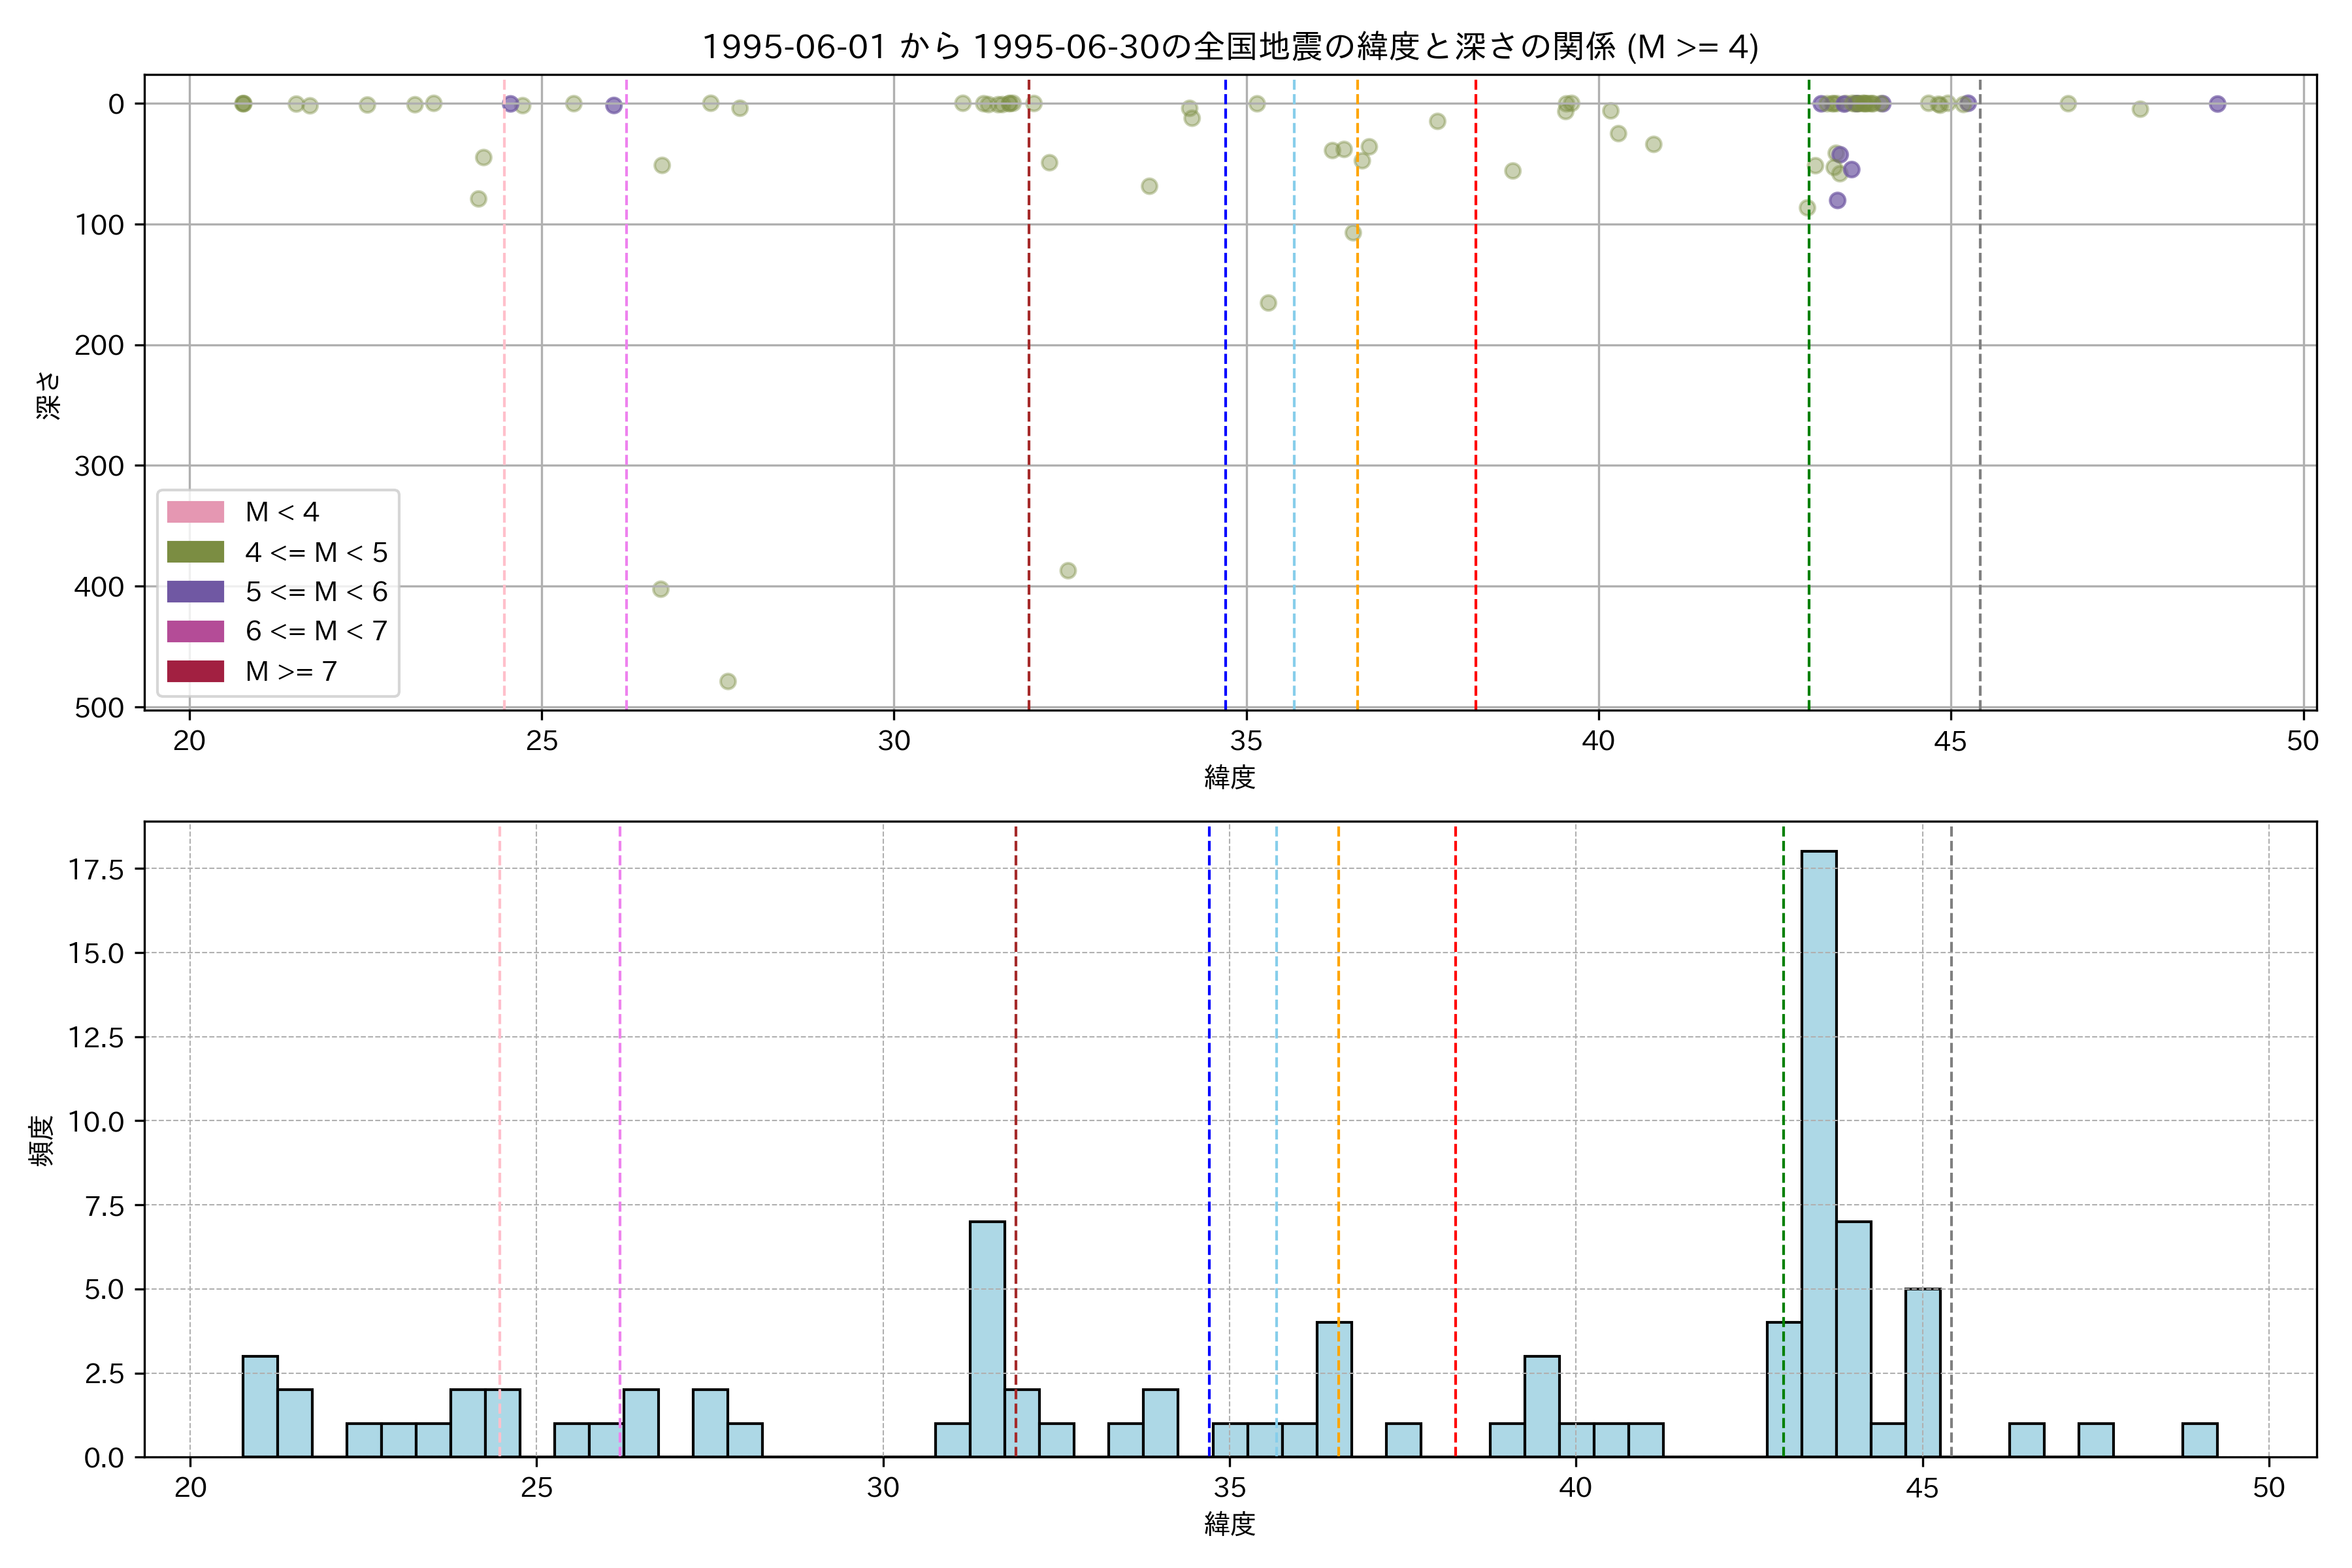This screenshot has width=2352, height=1568.
Task: Click the crimson M >= 7 legend swatch
Action: (x=195, y=671)
